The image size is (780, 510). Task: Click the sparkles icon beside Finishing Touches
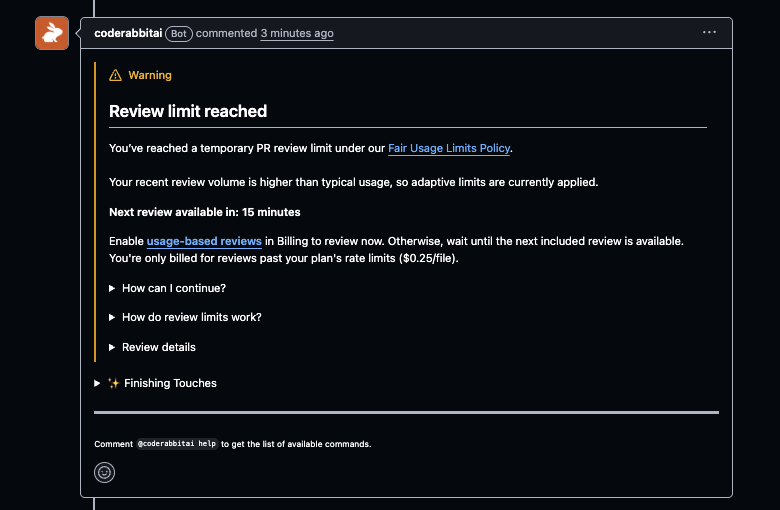[113, 383]
